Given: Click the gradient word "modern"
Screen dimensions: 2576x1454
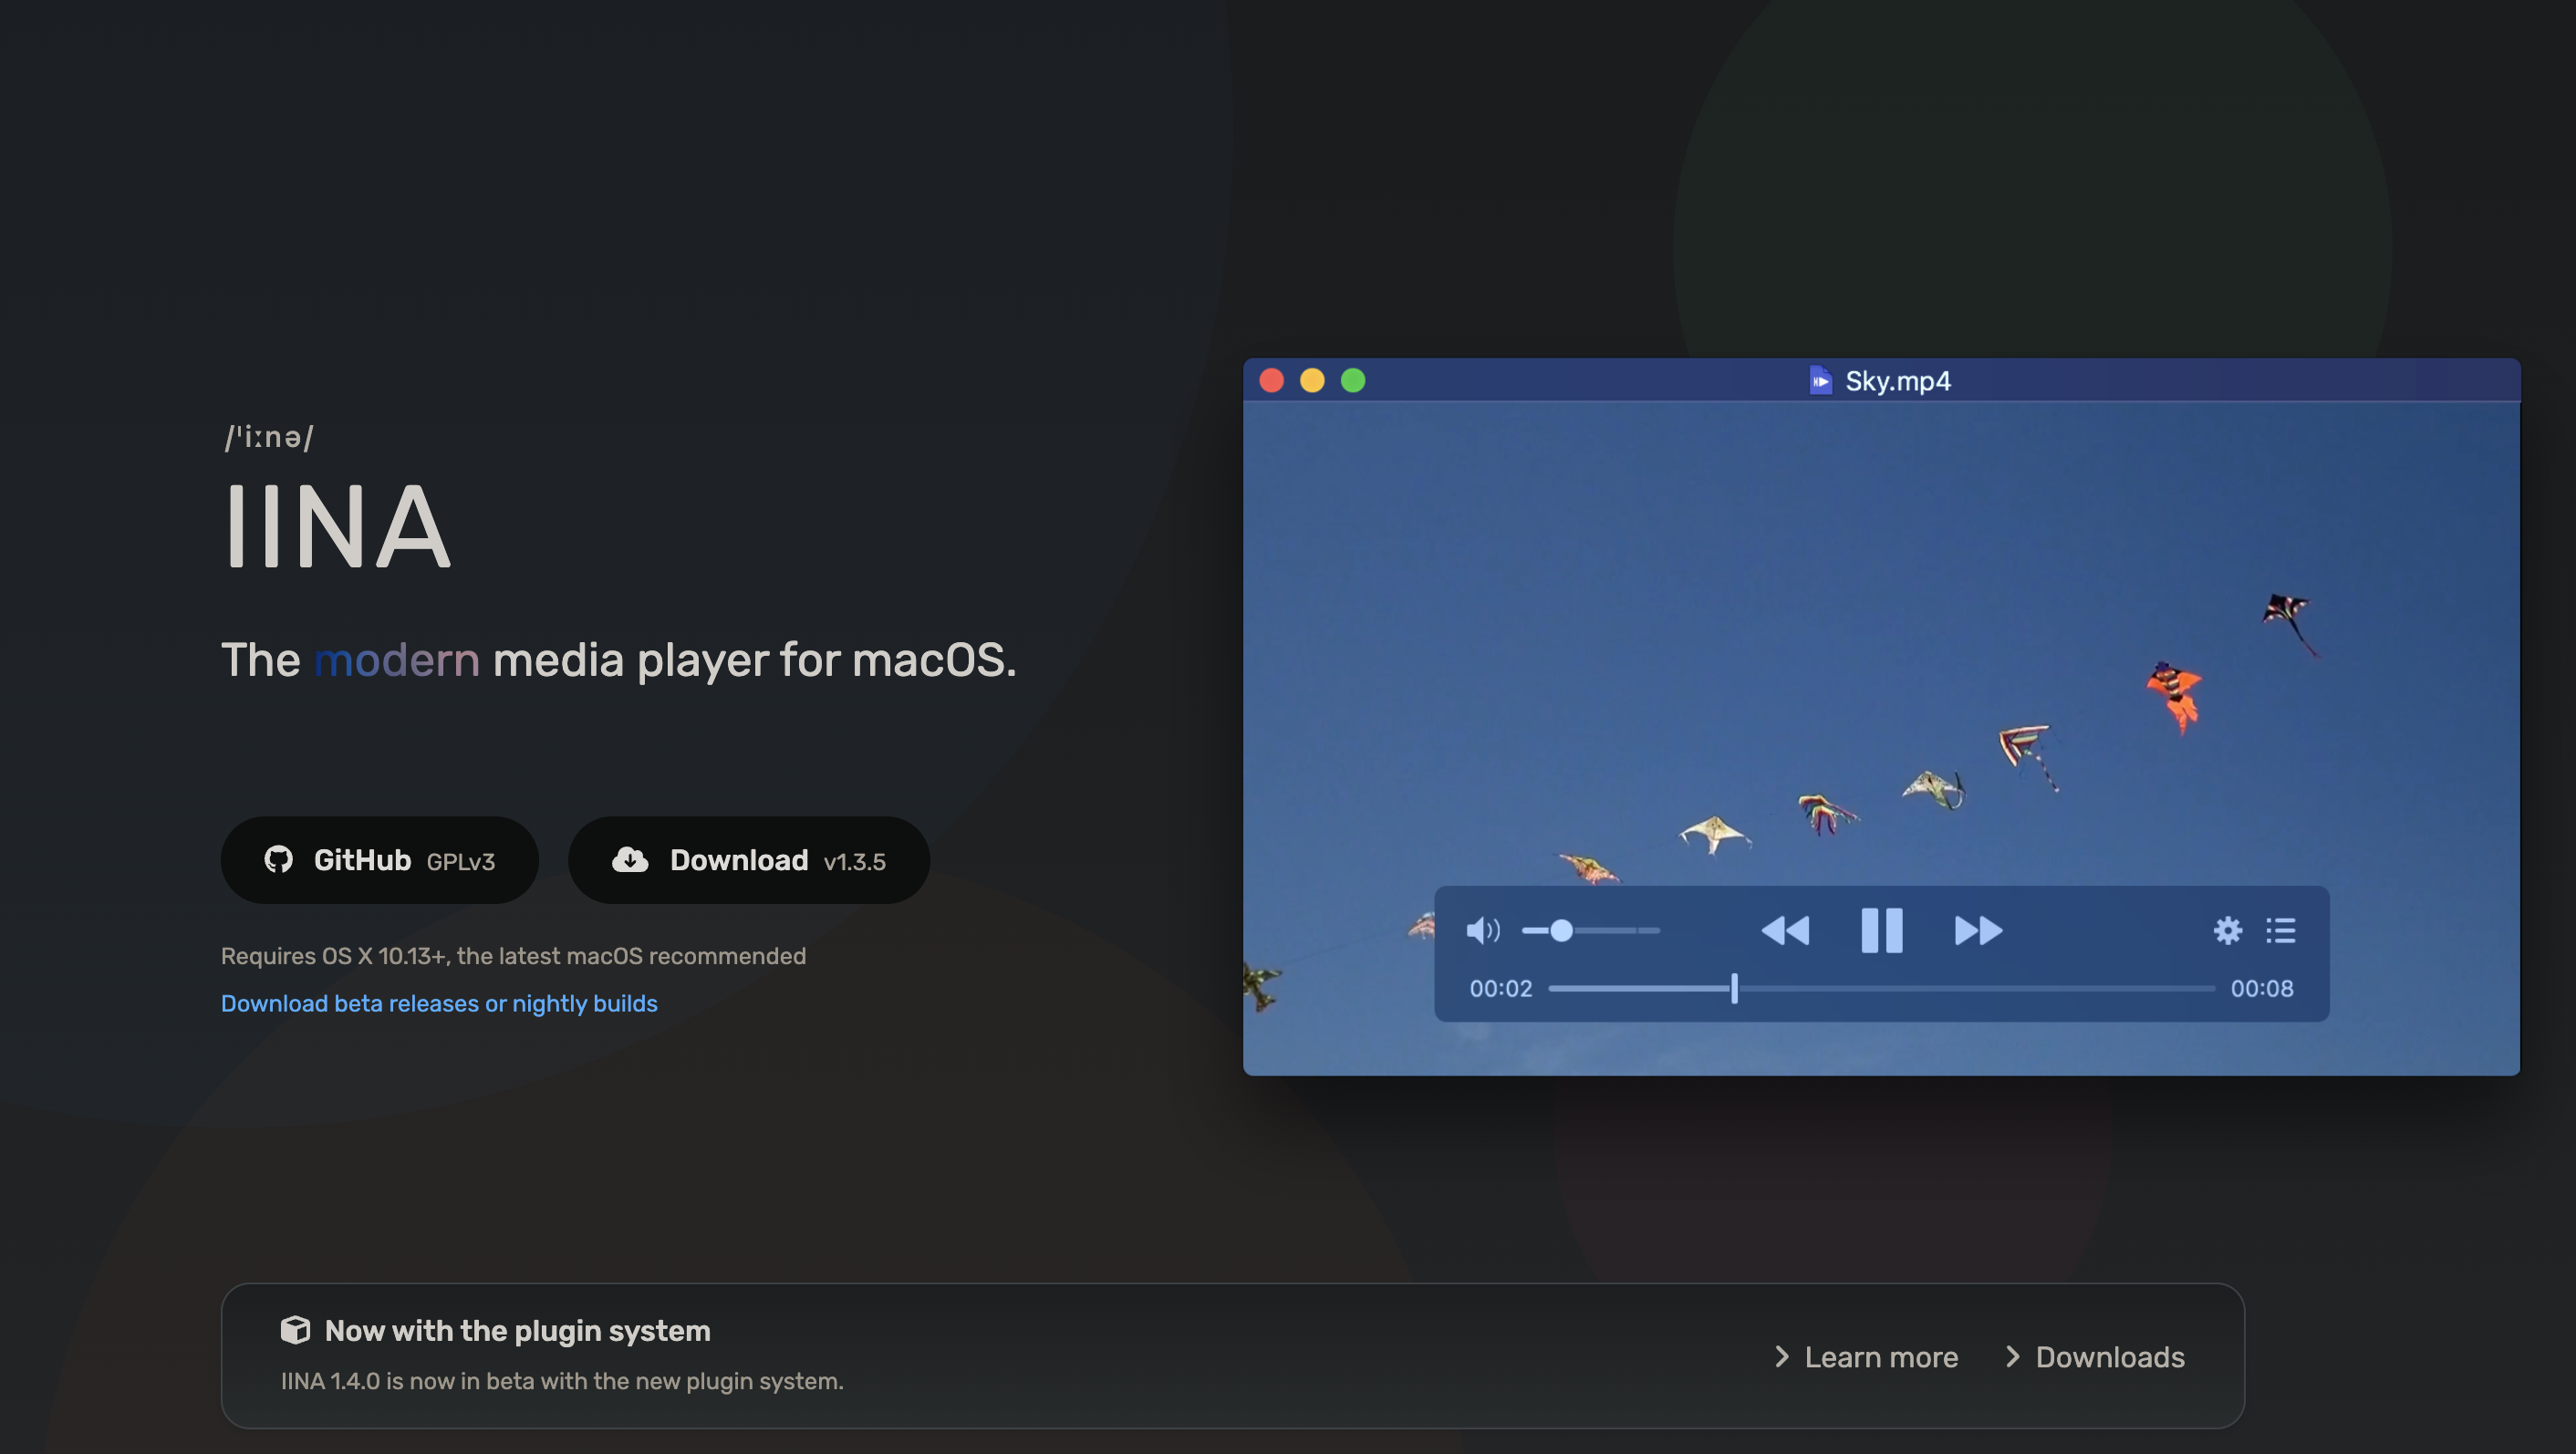Looking at the screenshot, I should click(x=396, y=660).
